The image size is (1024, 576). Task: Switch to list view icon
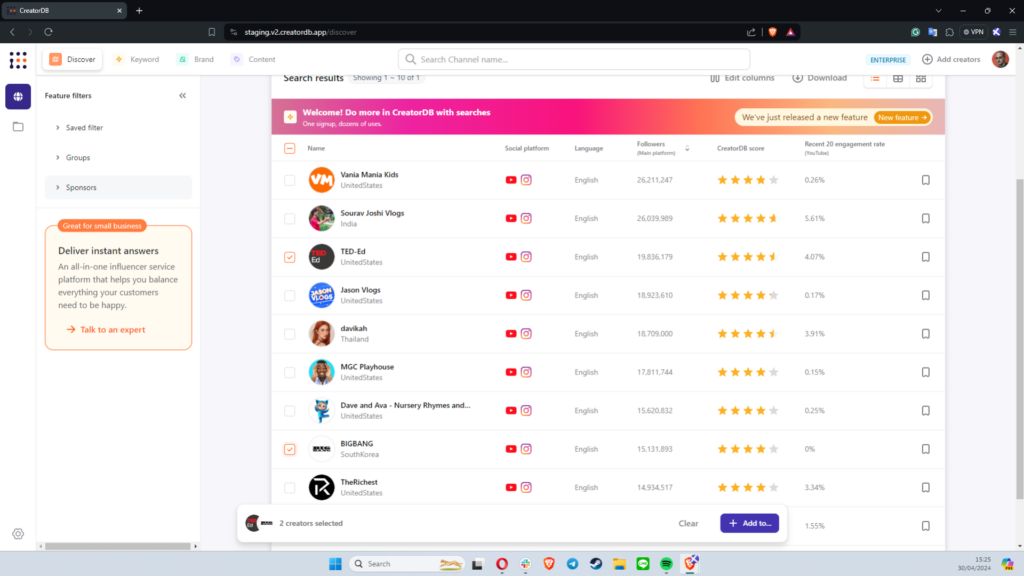(x=875, y=78)
